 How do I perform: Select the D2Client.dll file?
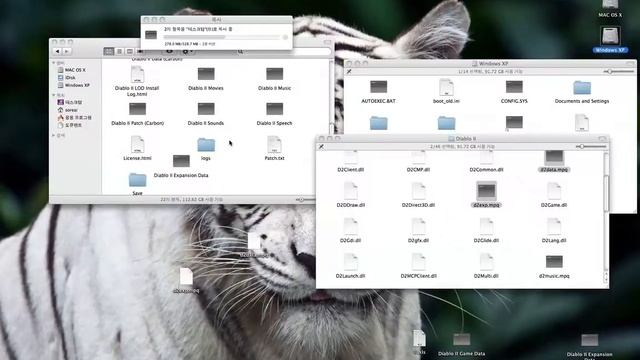point(350,162)
